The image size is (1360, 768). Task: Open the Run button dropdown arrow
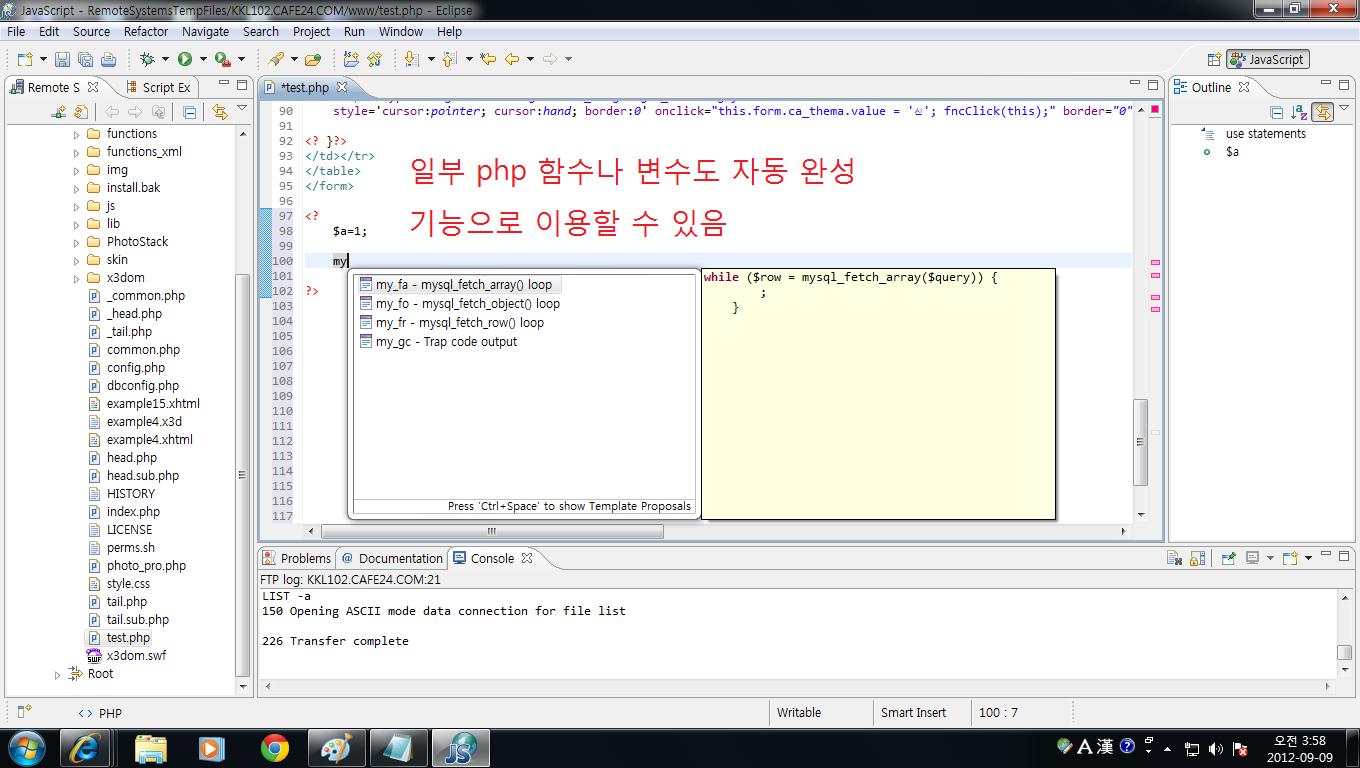(x=203, y=60)
